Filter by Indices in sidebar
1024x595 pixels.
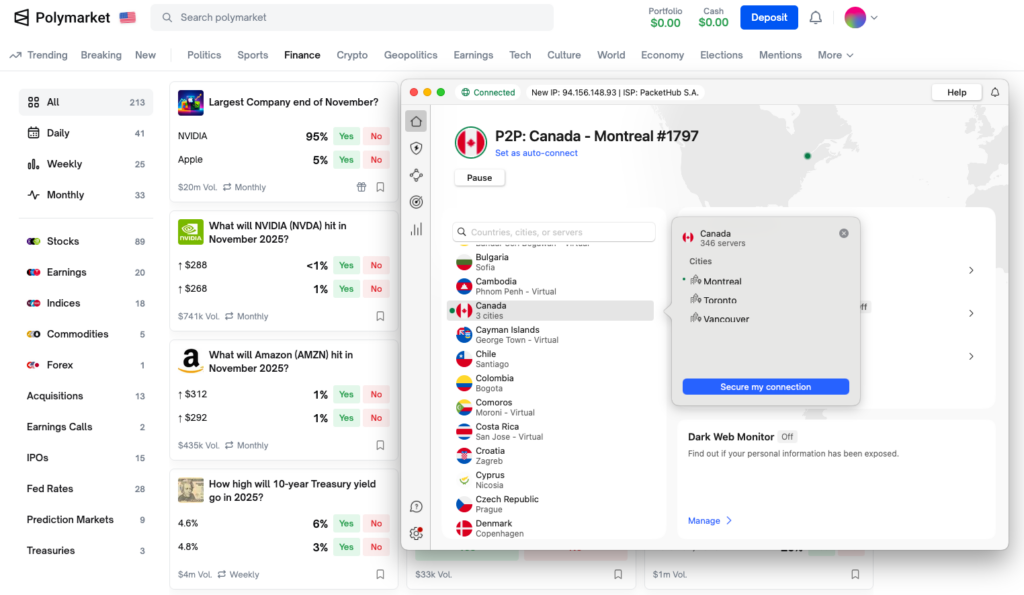[x=86, y=303]
